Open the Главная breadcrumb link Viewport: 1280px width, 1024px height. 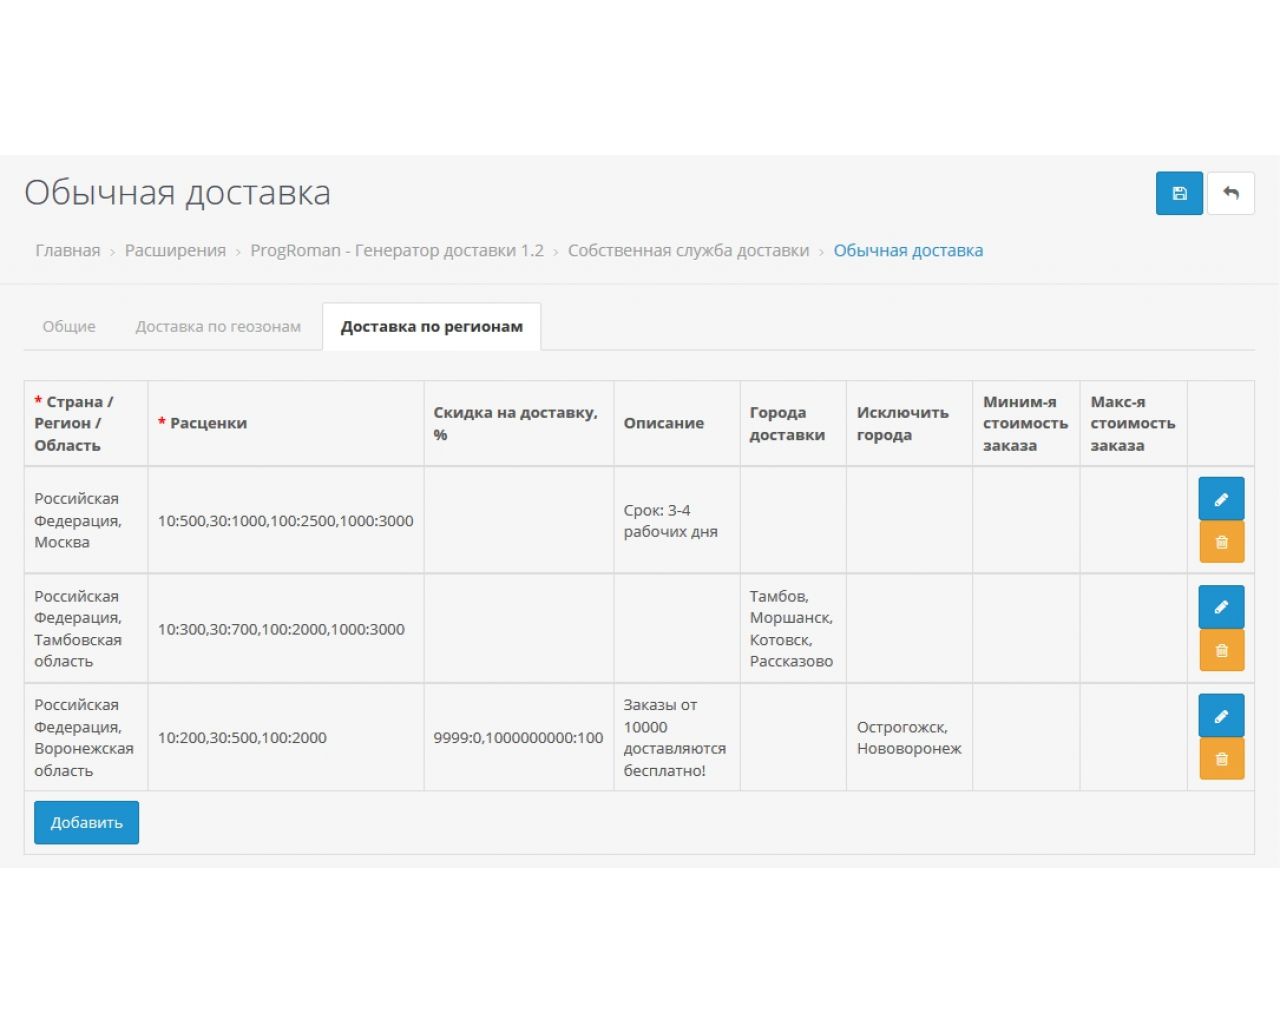point(68,250)
